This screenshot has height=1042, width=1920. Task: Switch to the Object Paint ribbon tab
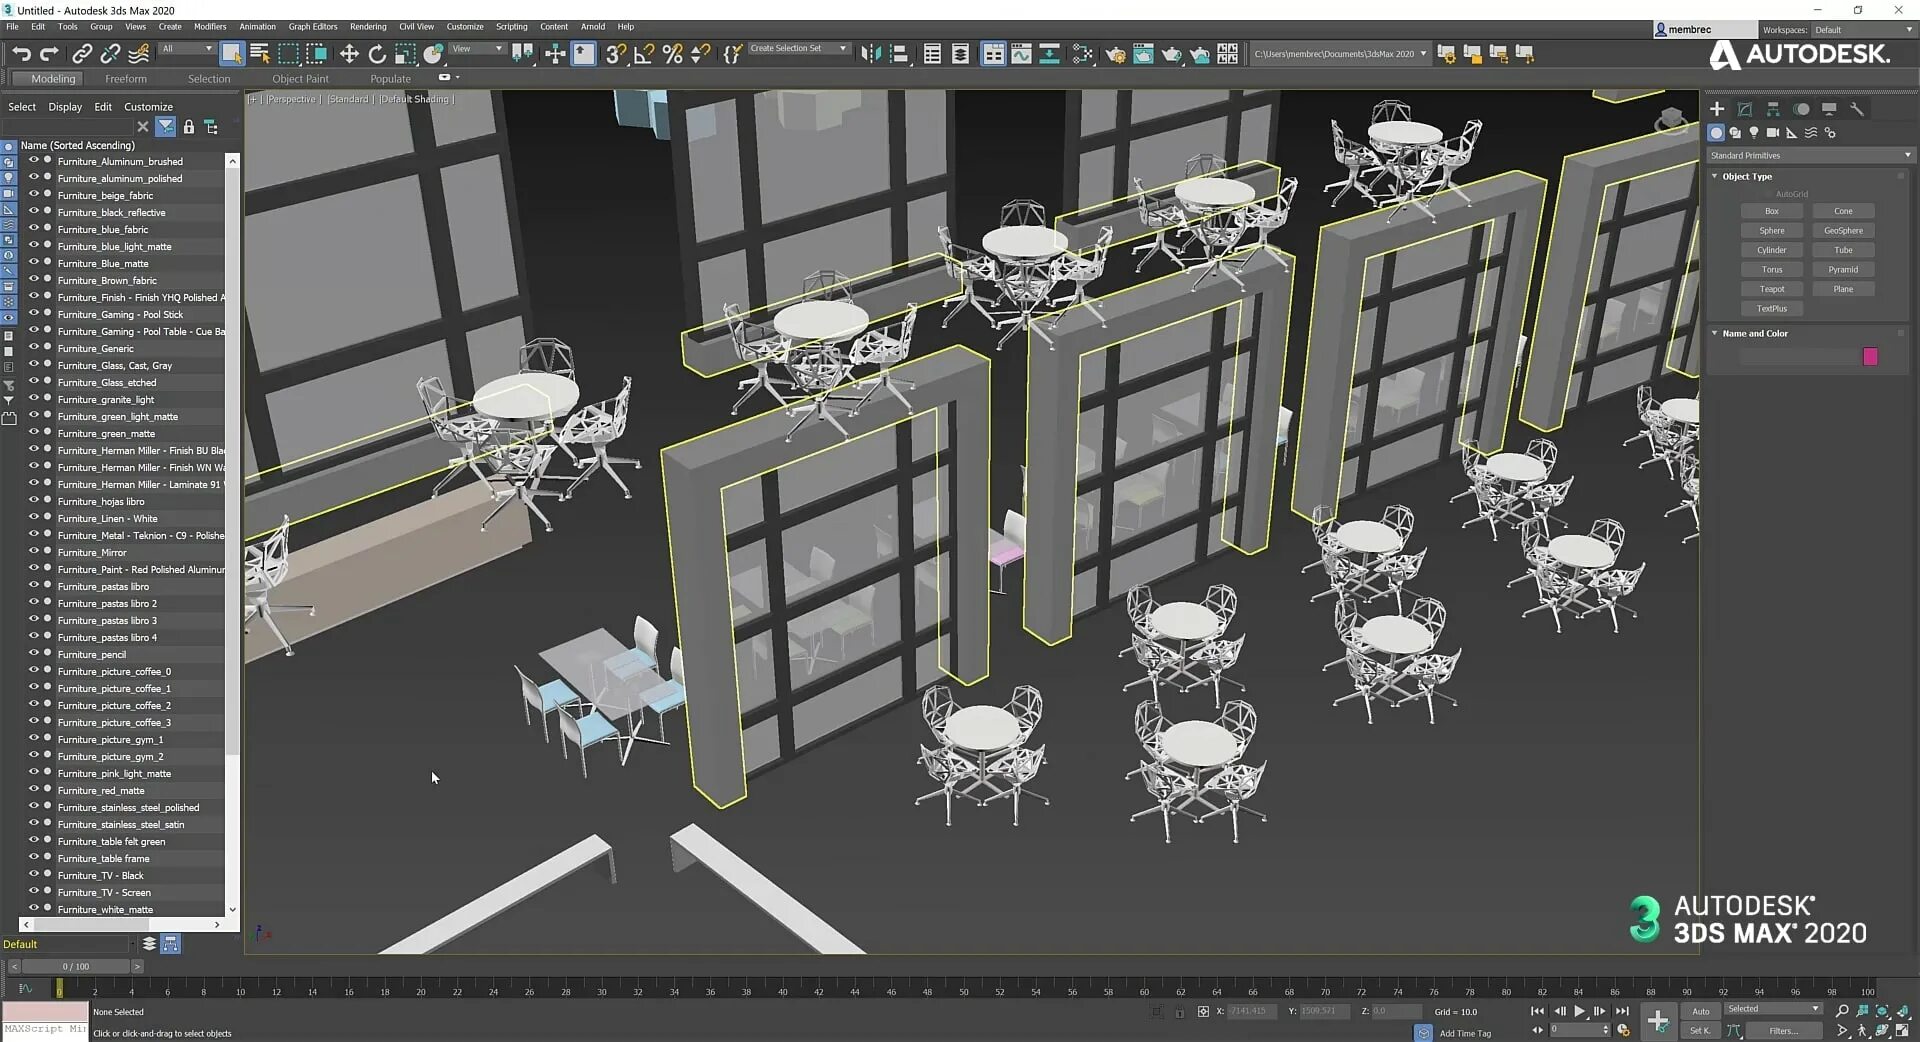pos(300,79)
